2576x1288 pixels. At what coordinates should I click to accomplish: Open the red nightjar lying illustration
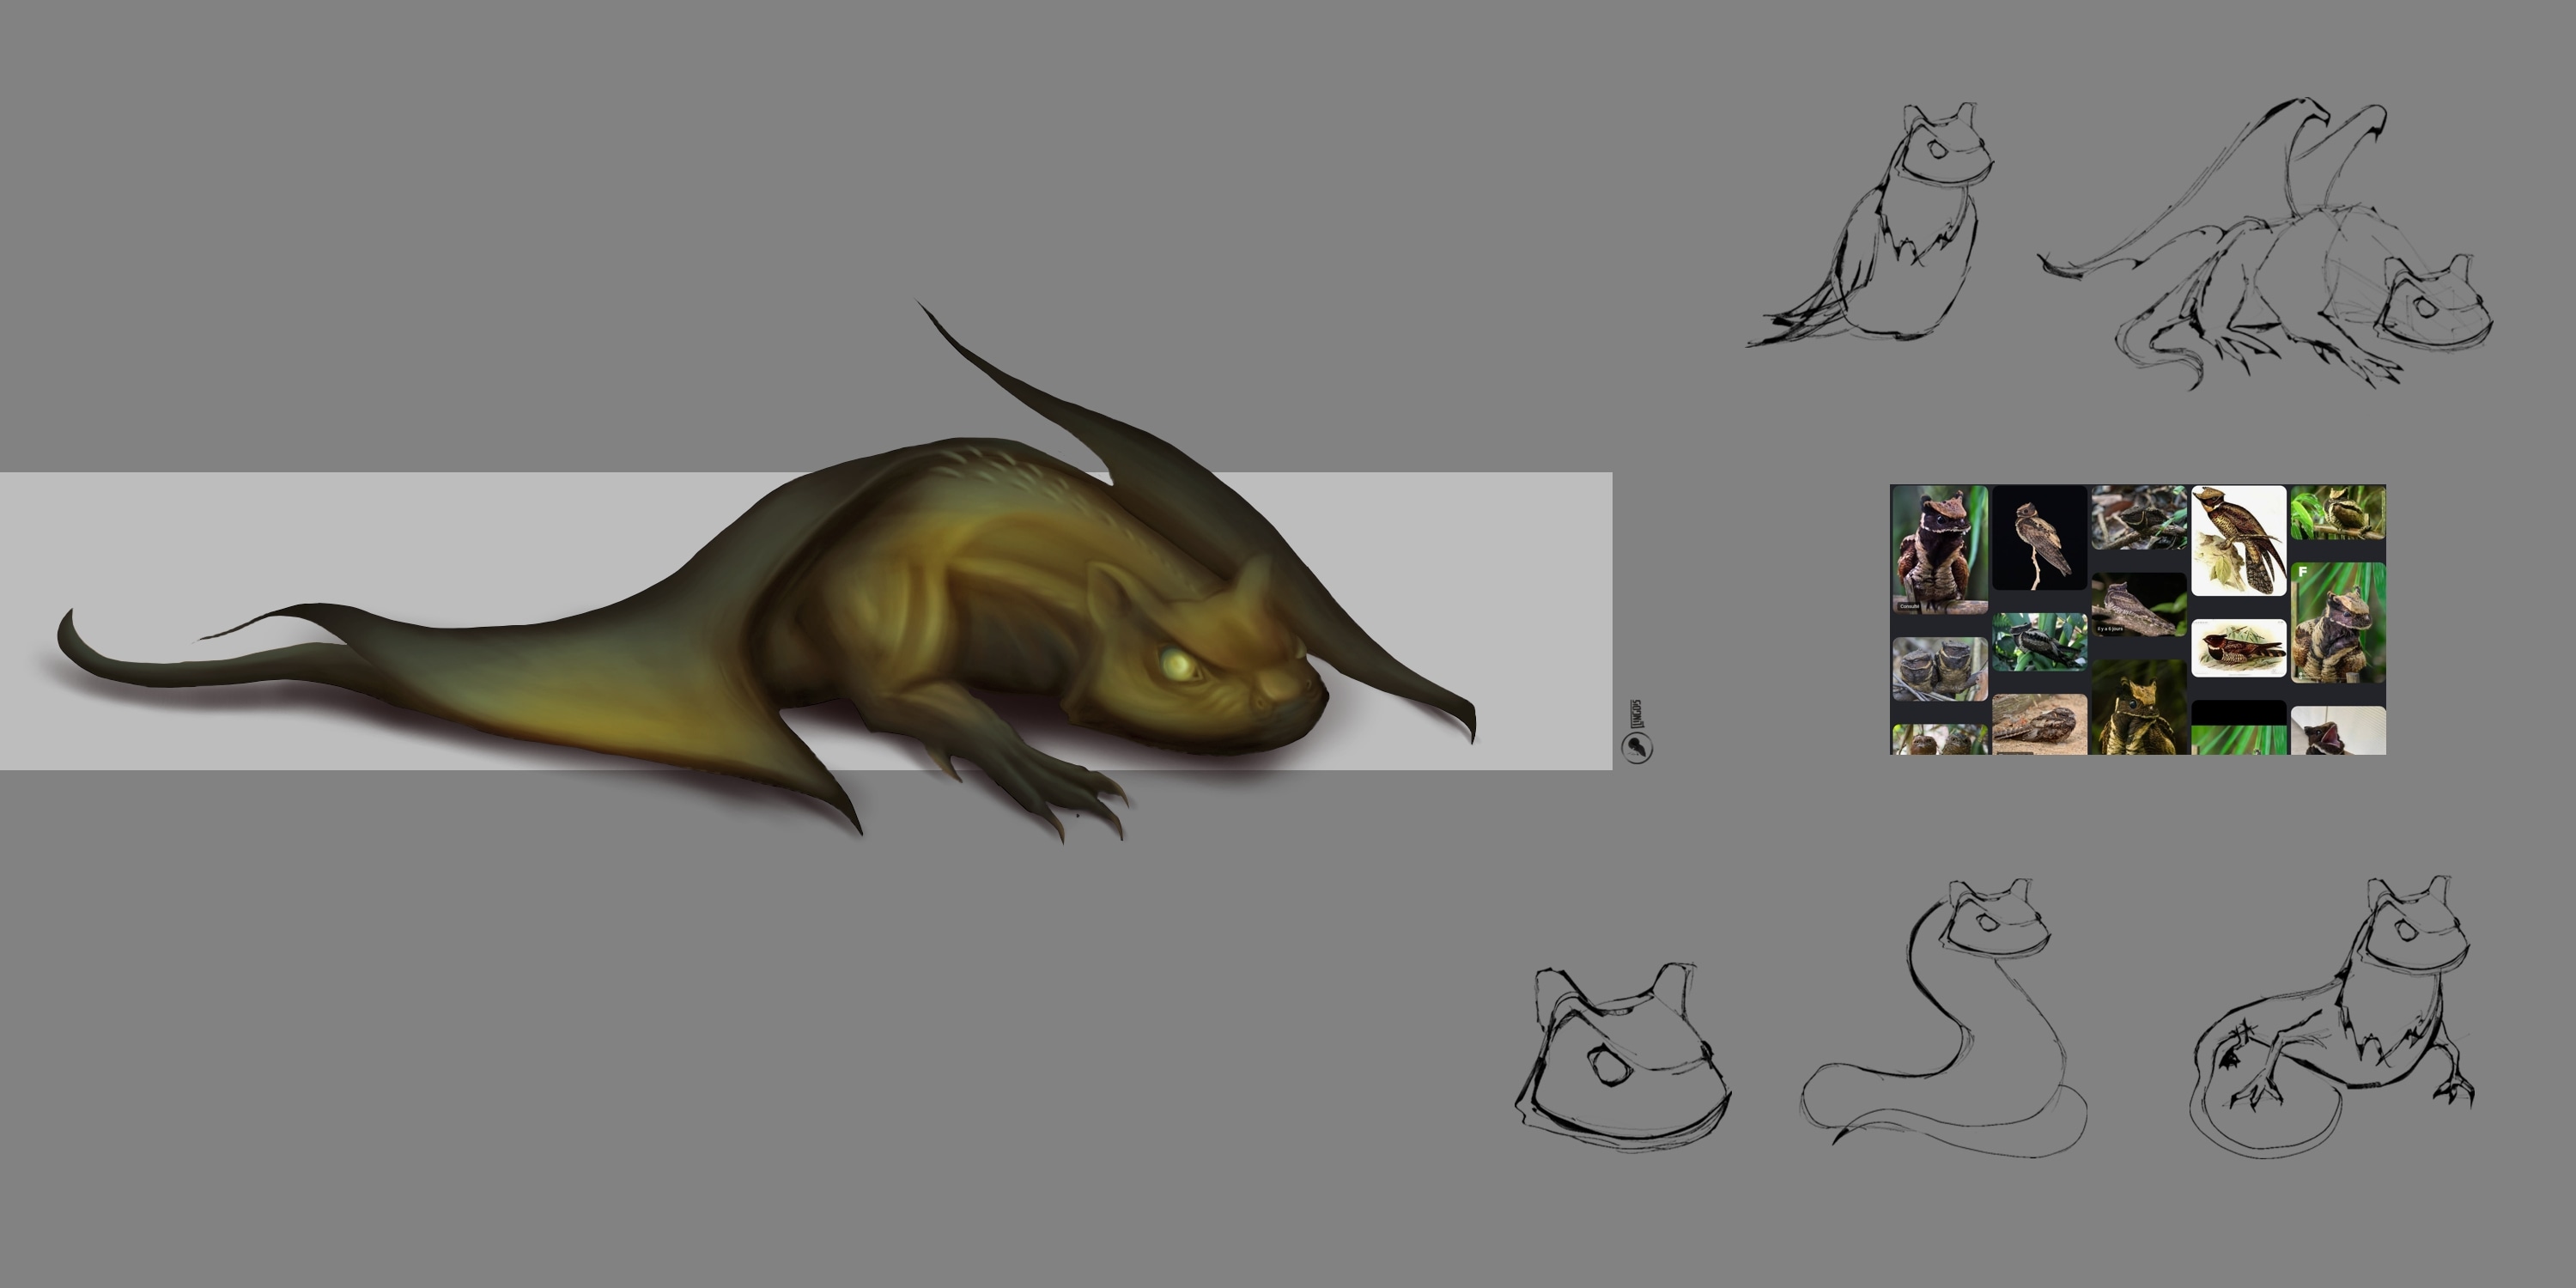click(2238, 648)
